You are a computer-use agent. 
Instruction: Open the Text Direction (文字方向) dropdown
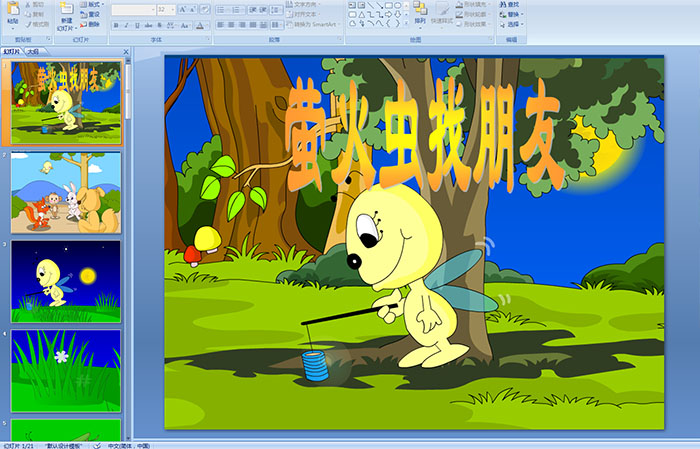point(303,4)
